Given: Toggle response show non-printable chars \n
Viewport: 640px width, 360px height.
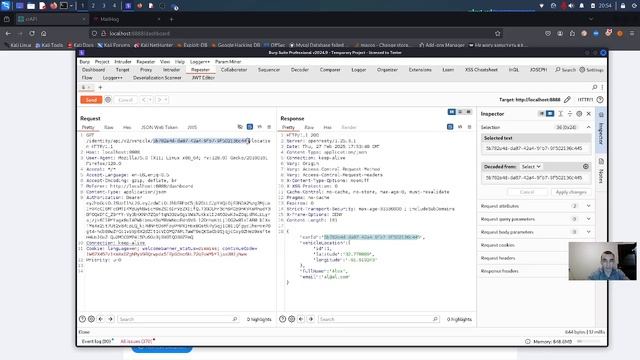Looking at the screenshot, I should click(460, 127).
